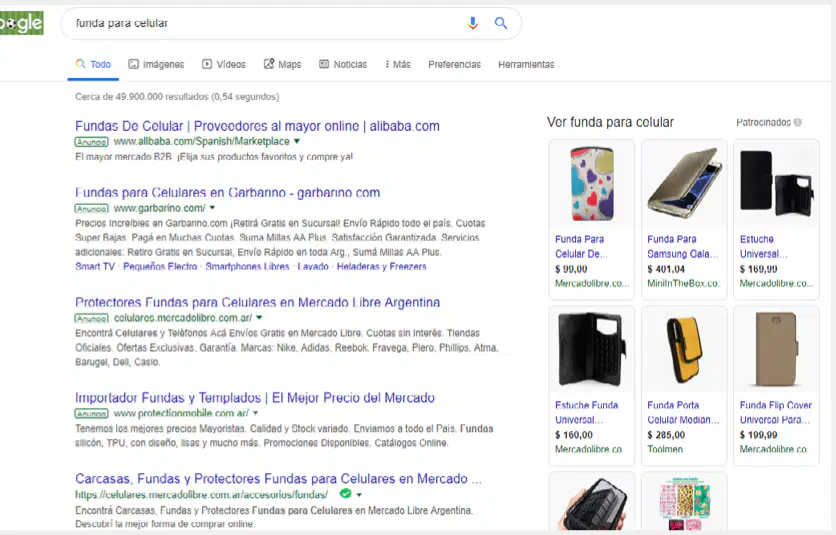
Task: Click the Pequeños Electro sitelink
Action: point(160,267)
